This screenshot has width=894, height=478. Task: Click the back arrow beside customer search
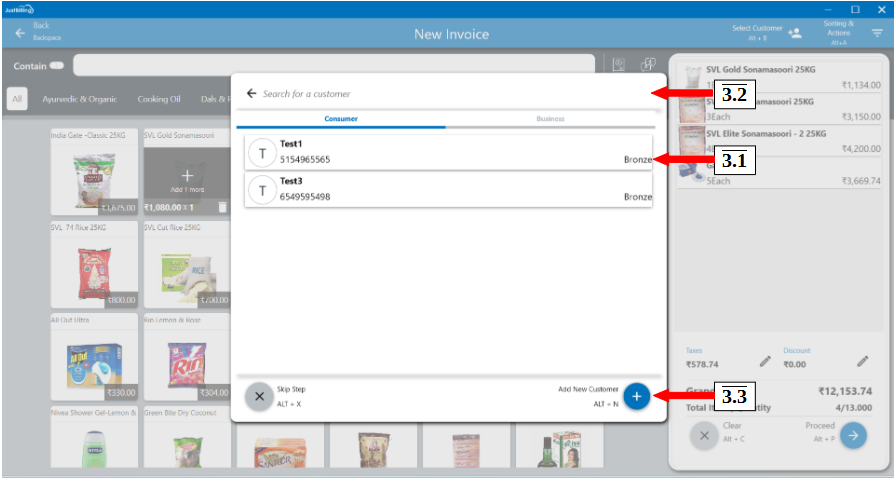point(251,94)
